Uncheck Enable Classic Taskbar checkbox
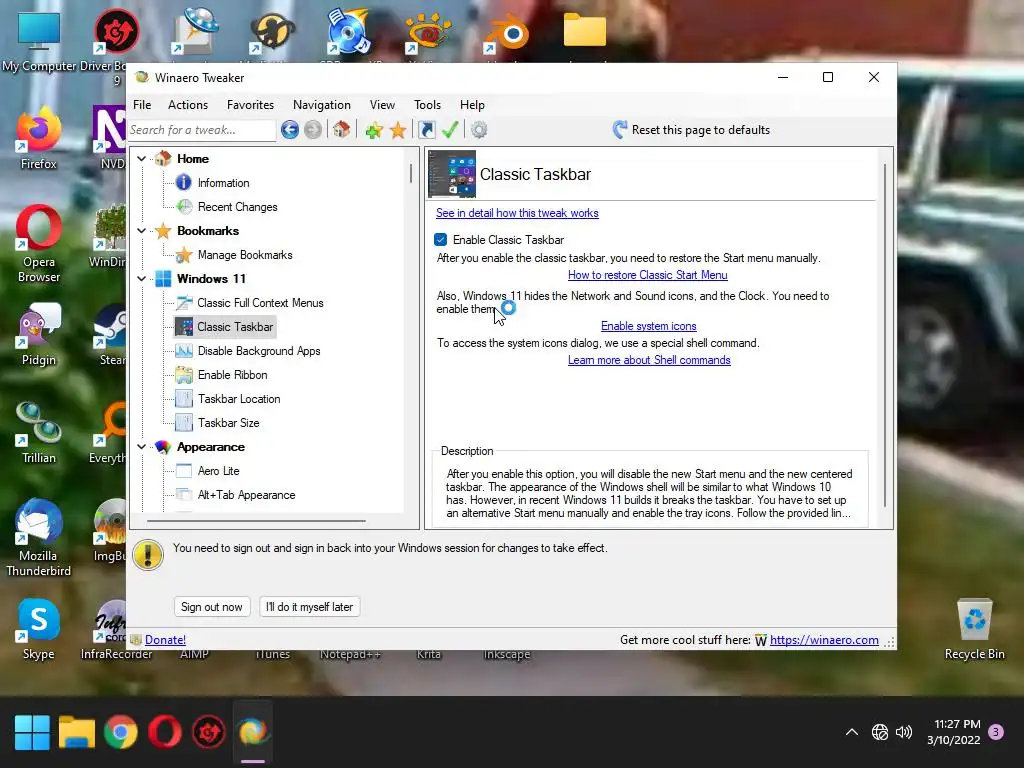Image resolution: width=1024 pixels, height=768 pixels. pyautogui.click(x=441, y=240)
